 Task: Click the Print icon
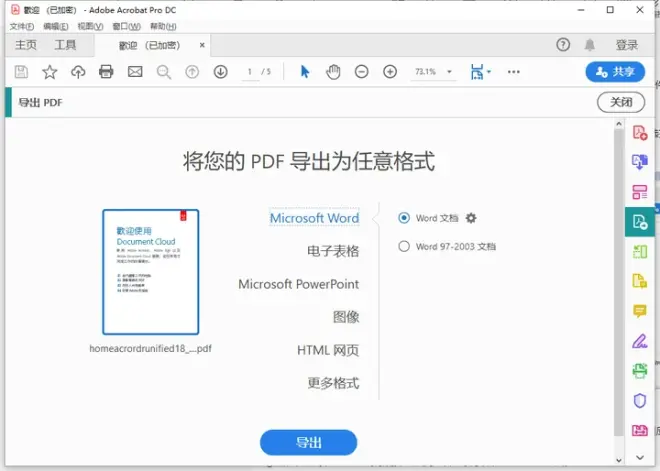pos(106,72)
